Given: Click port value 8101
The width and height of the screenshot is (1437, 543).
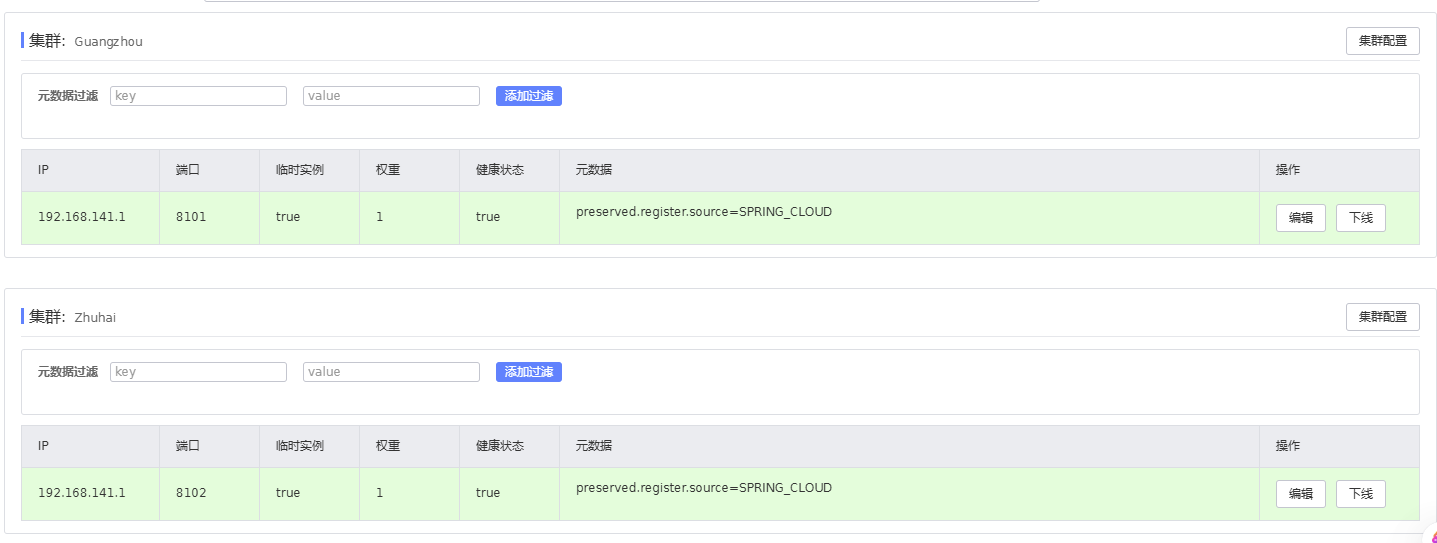Looking at the screenshot, I should tap(191, 217).
